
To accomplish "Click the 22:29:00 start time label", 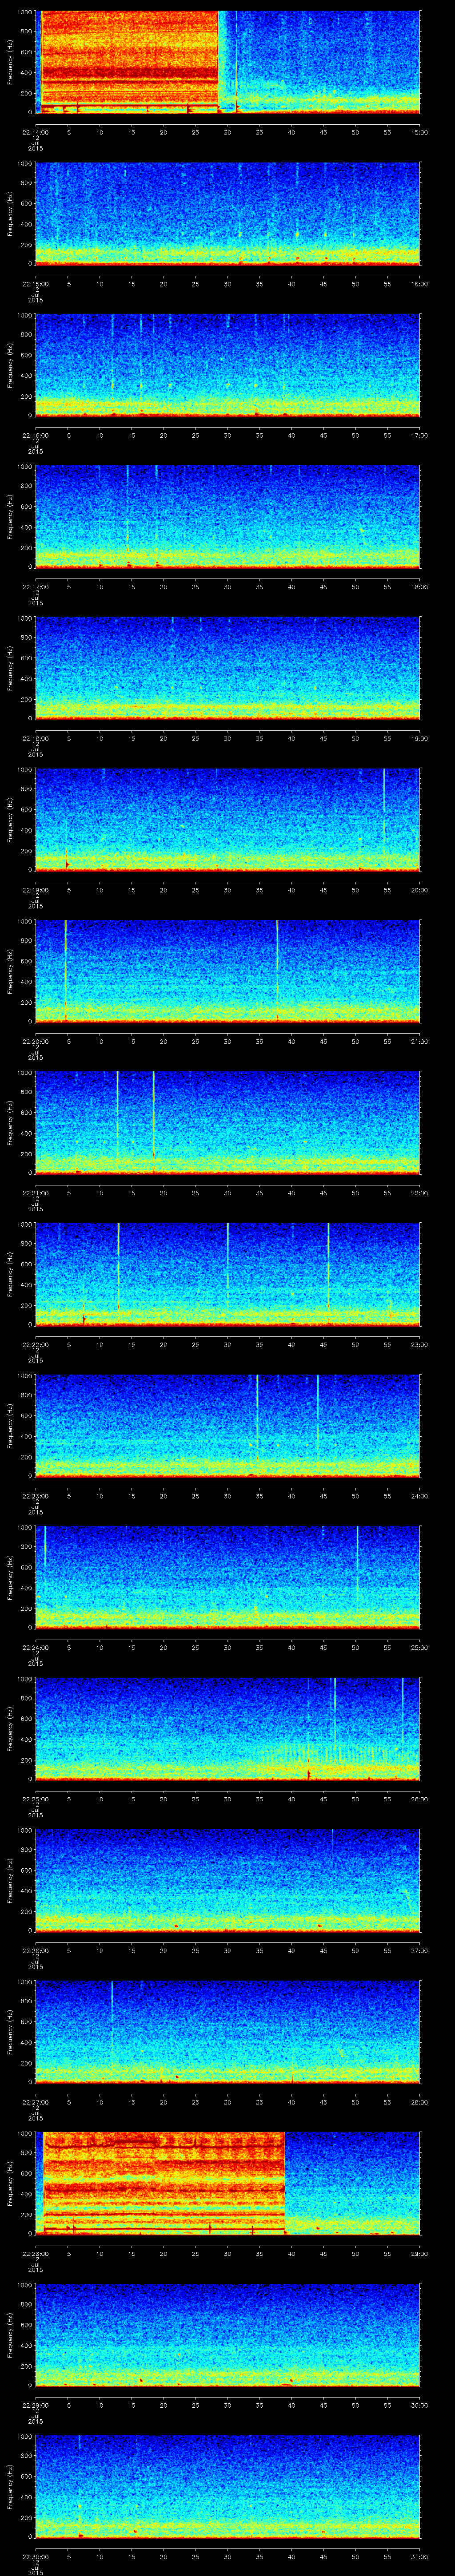I will 35,2405.
